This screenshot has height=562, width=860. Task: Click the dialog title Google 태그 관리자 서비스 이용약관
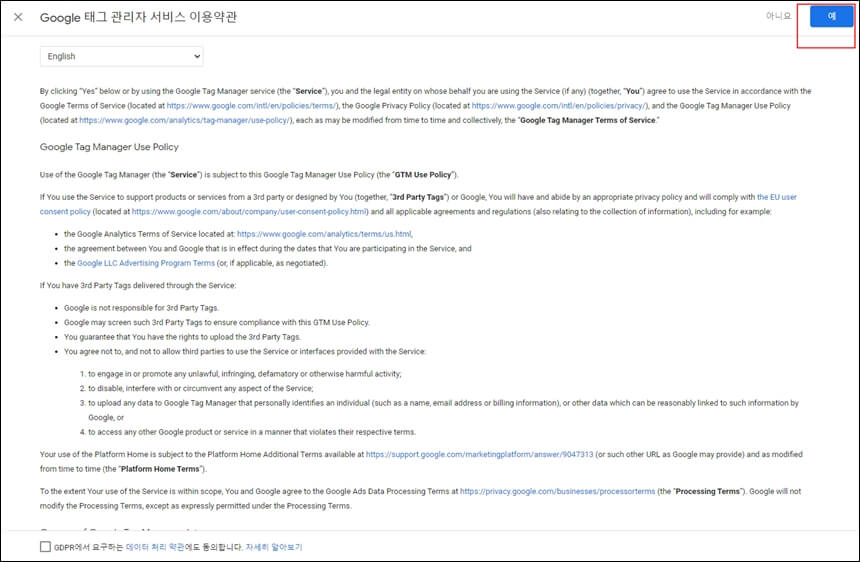[x=138, y=17]
